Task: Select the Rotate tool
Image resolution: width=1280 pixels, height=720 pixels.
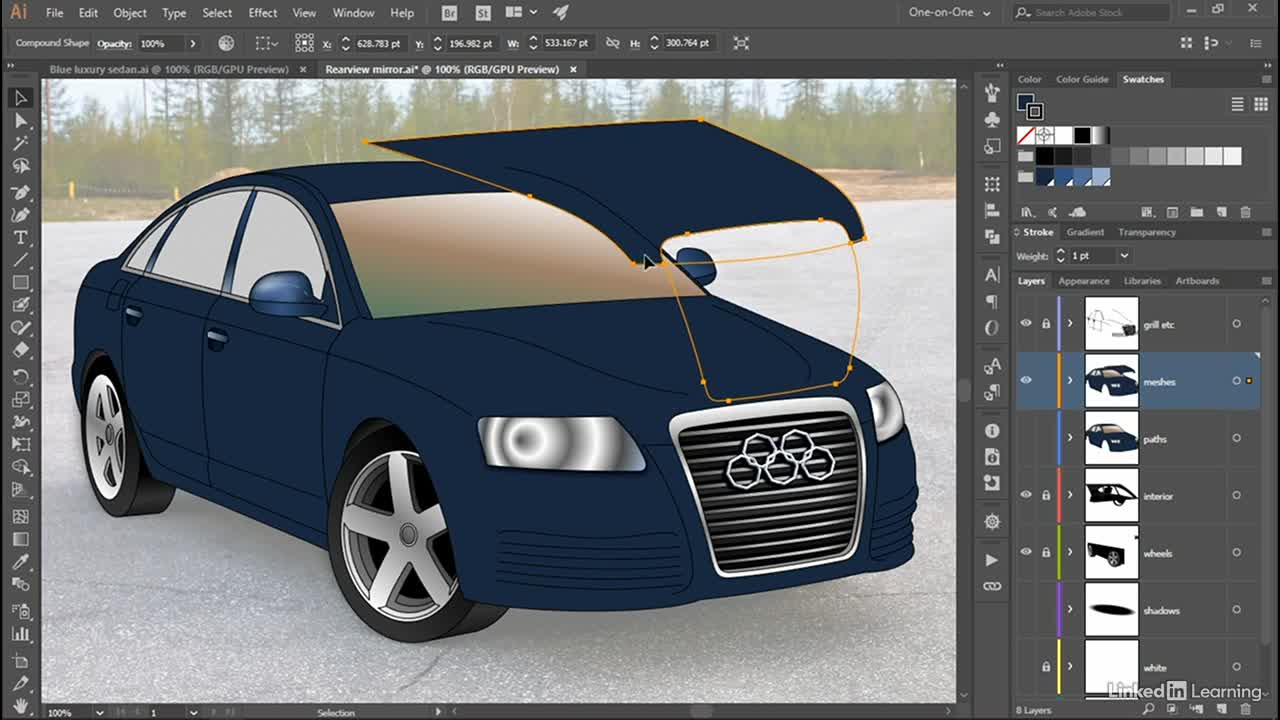Action: coord(20,377)
